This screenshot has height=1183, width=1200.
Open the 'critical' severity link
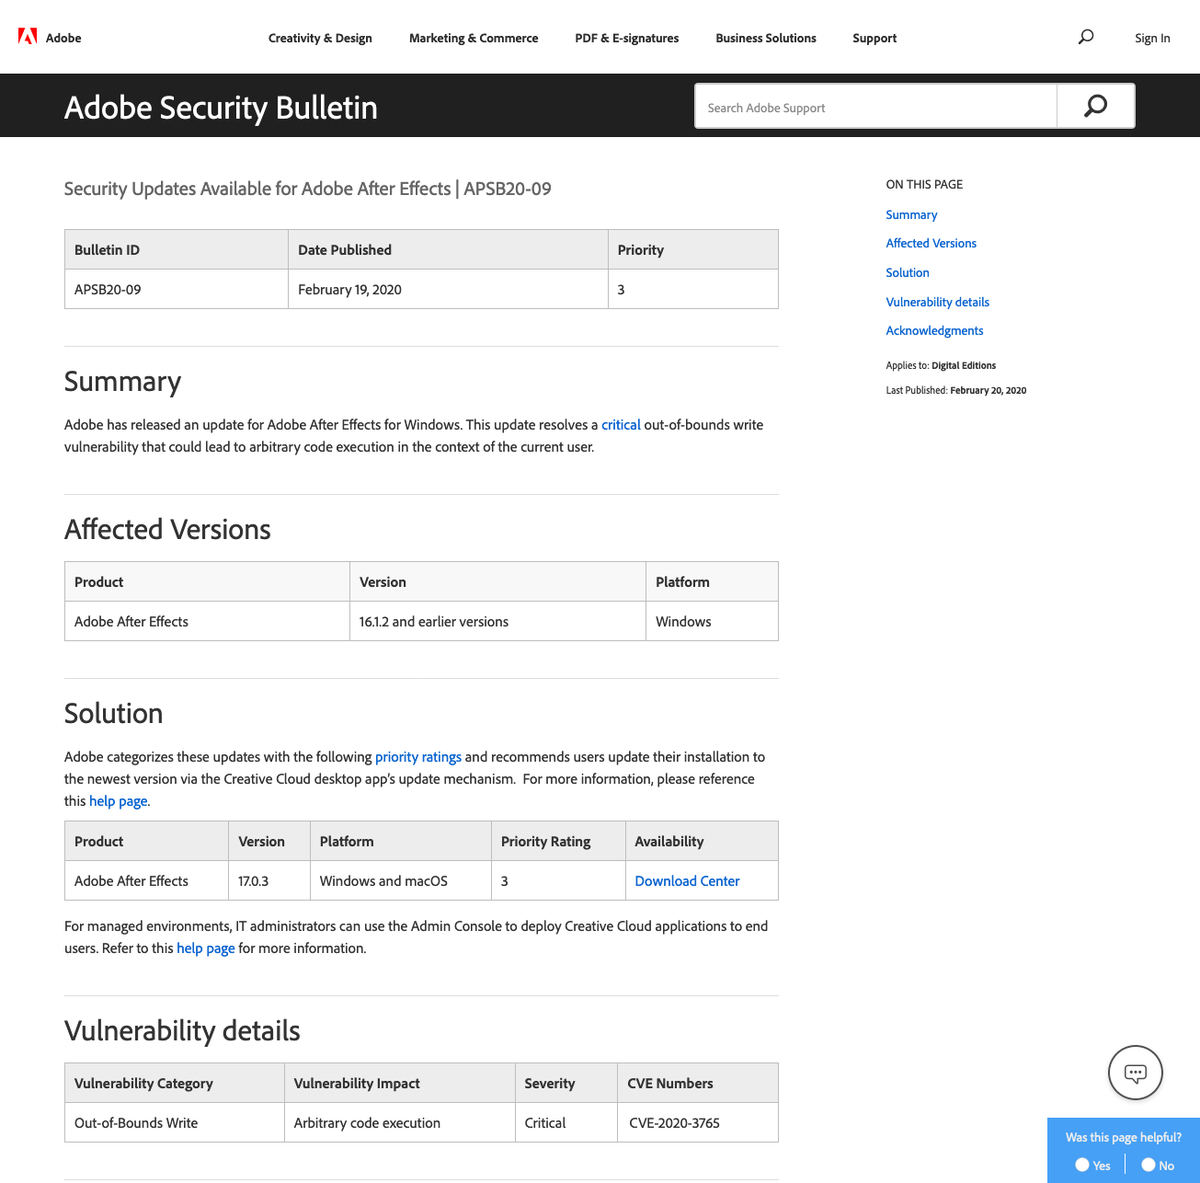pos(621,425)
